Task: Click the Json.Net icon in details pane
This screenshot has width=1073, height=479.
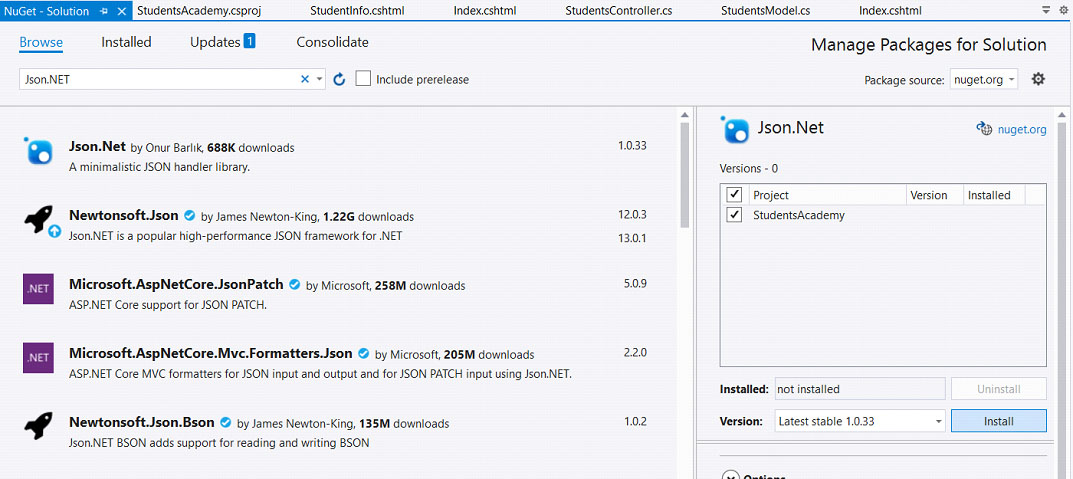Action: pyautogui.click(x=735, y=129)
